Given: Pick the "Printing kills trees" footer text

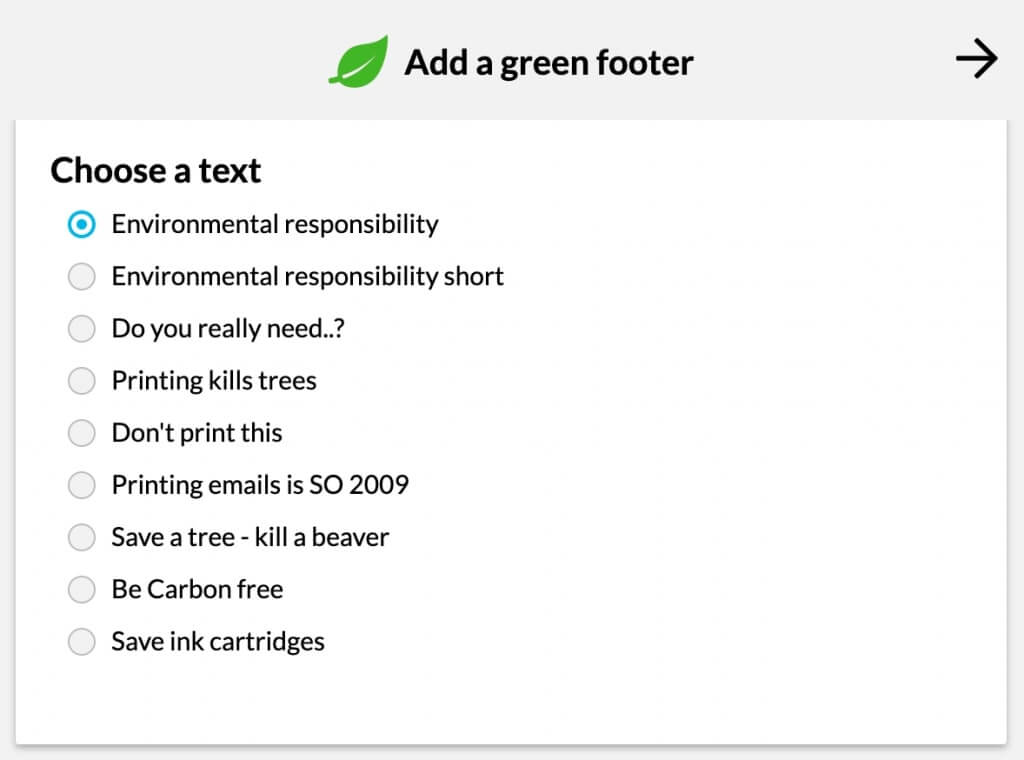Looking at the screenshot, I should pyautogui.click(x=81, y=380).
